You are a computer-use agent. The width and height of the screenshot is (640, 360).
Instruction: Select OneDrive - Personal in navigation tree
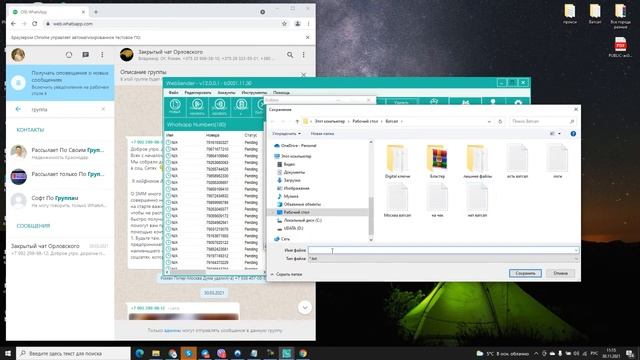298,146
